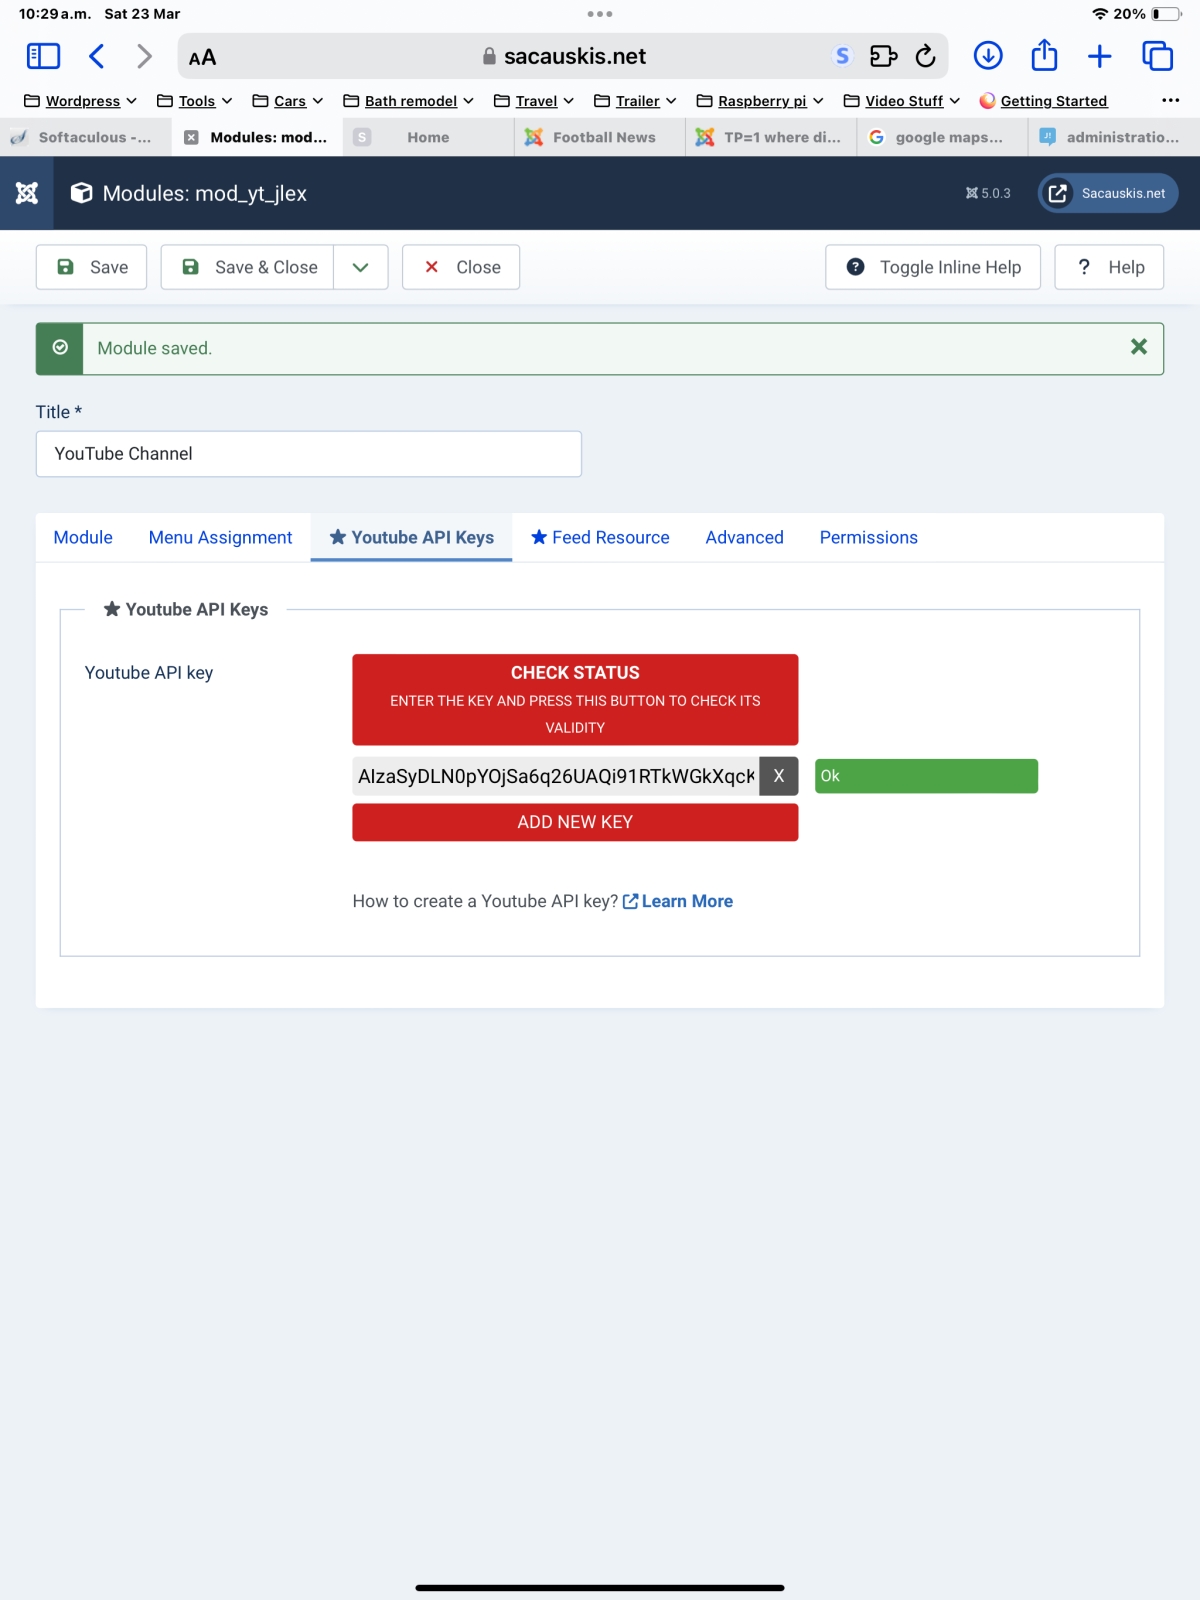Open Safari downloads icon
1200x1600 pixels.
pyautogui.click(x=988, y=56)
